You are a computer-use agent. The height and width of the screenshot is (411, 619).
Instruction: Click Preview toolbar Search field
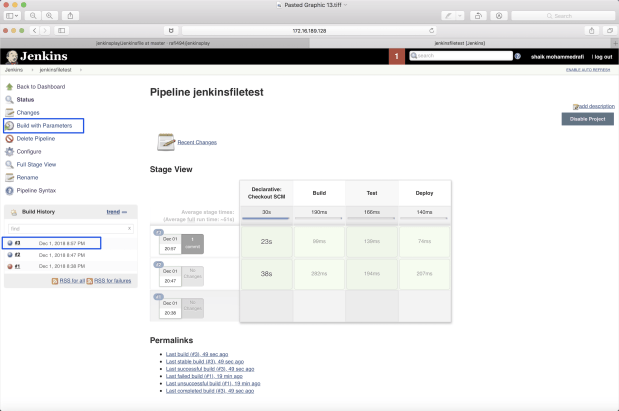pos(563,16)
